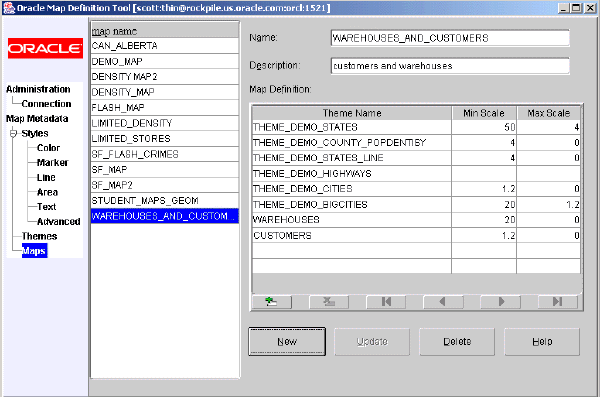This screenshot has width=600, height=397.
Task: Select SF_MAP2 in map list
Action: 165,185
